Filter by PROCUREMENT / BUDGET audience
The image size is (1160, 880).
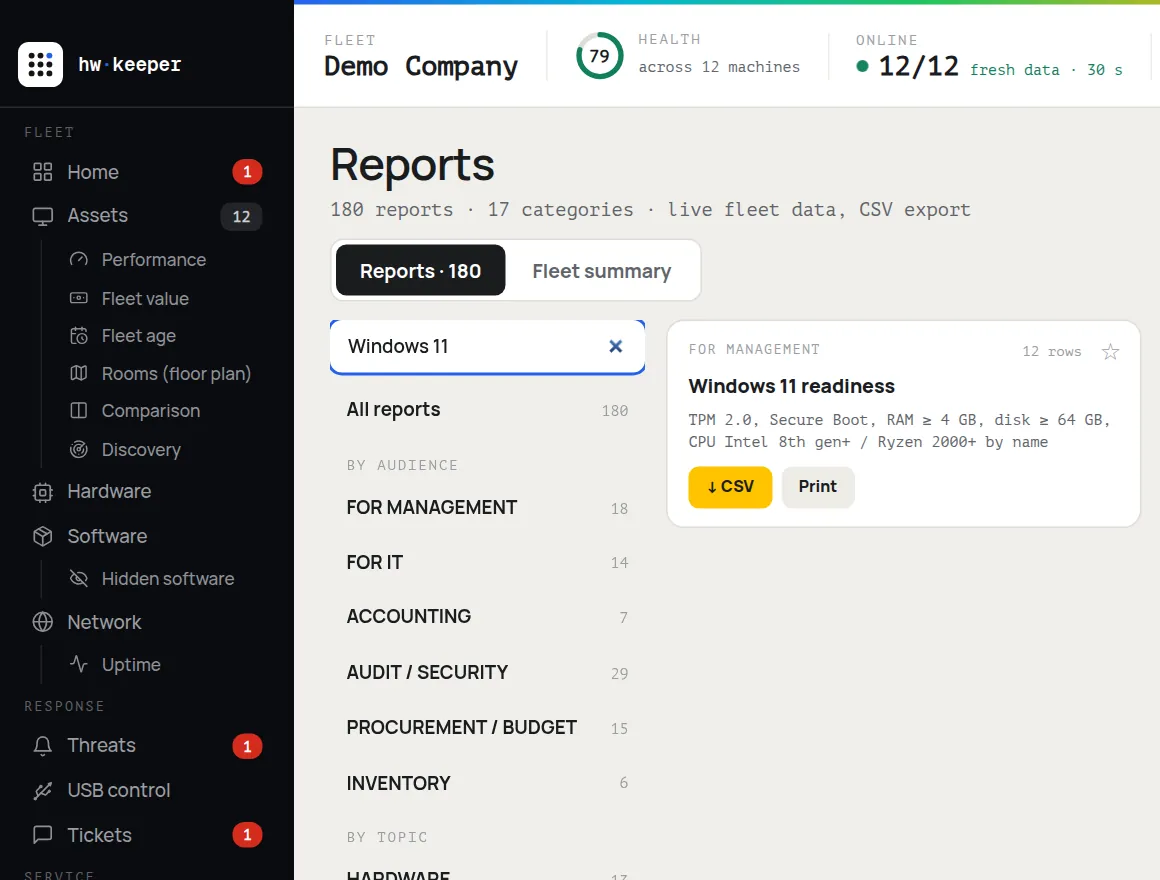coord(487,728)
